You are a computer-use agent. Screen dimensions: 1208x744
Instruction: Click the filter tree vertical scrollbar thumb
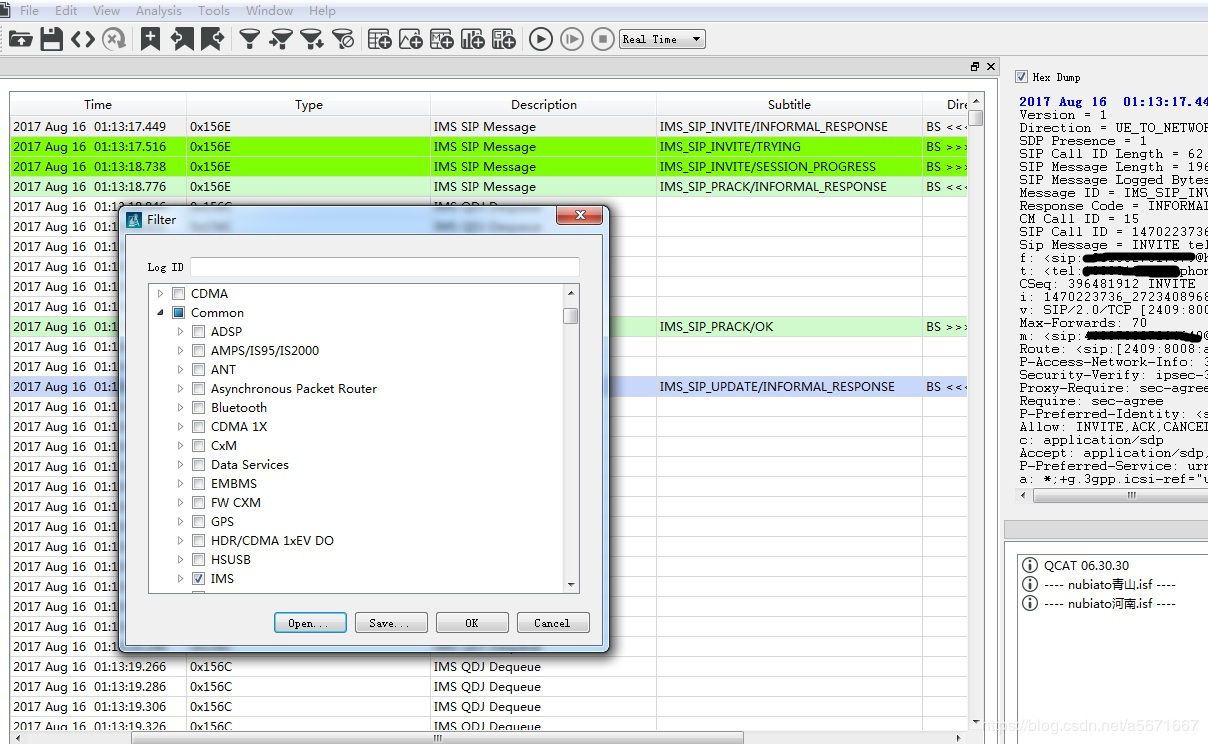point(571,316)
